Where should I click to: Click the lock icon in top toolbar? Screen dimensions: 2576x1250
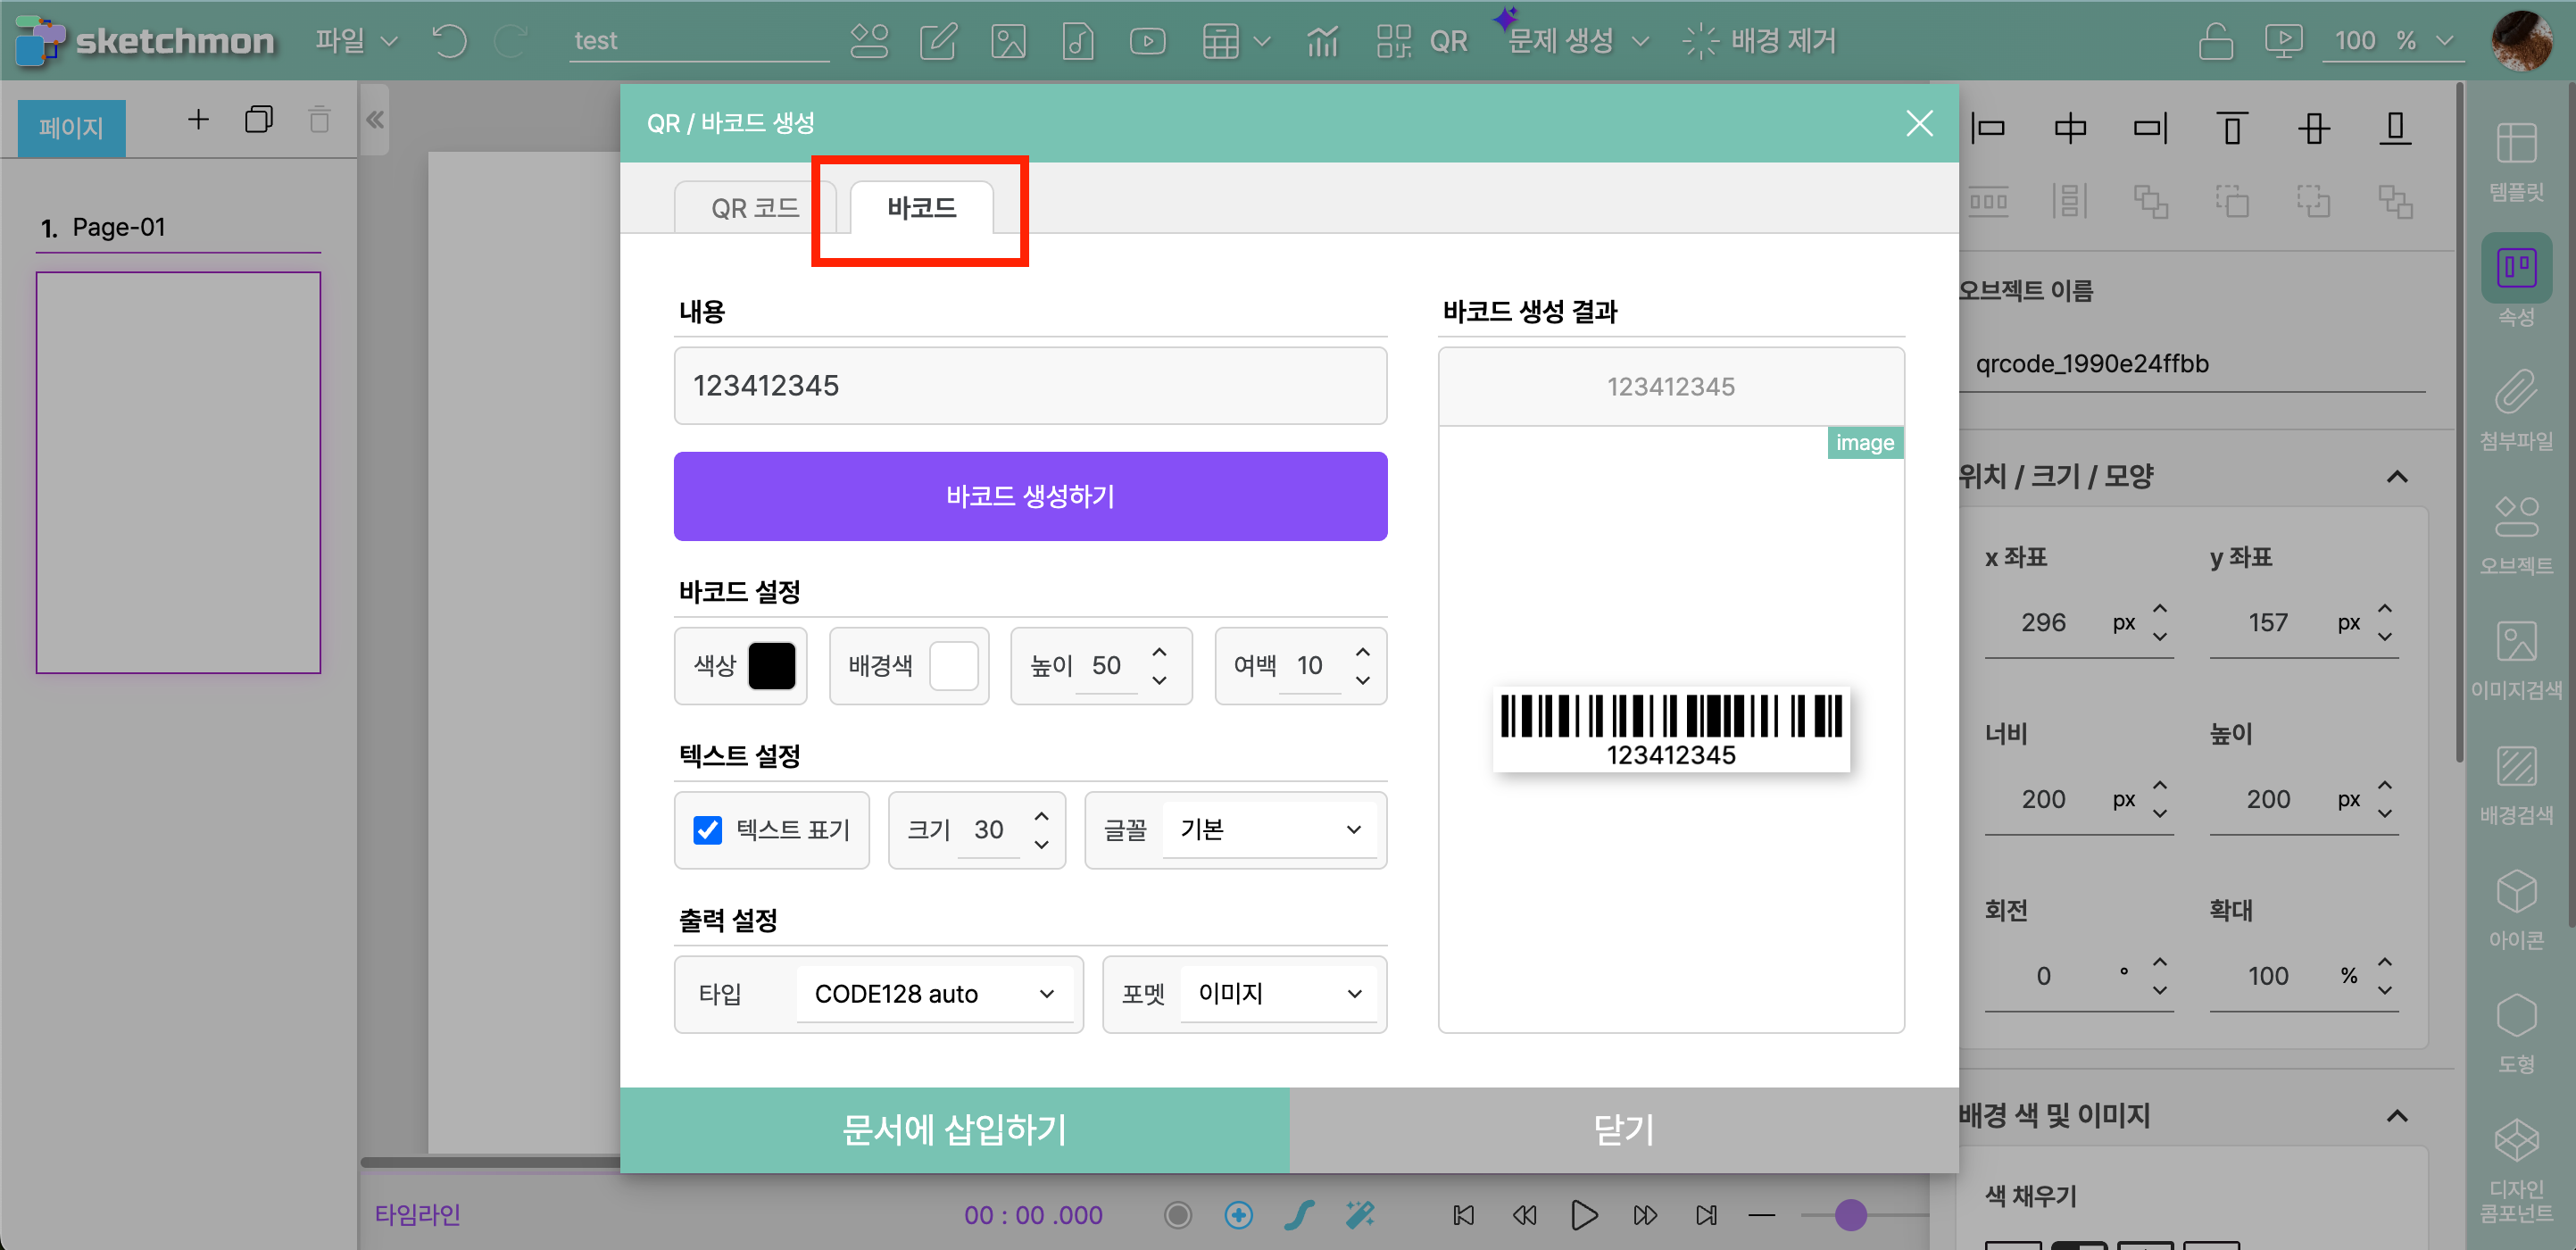coord(2215,41)
